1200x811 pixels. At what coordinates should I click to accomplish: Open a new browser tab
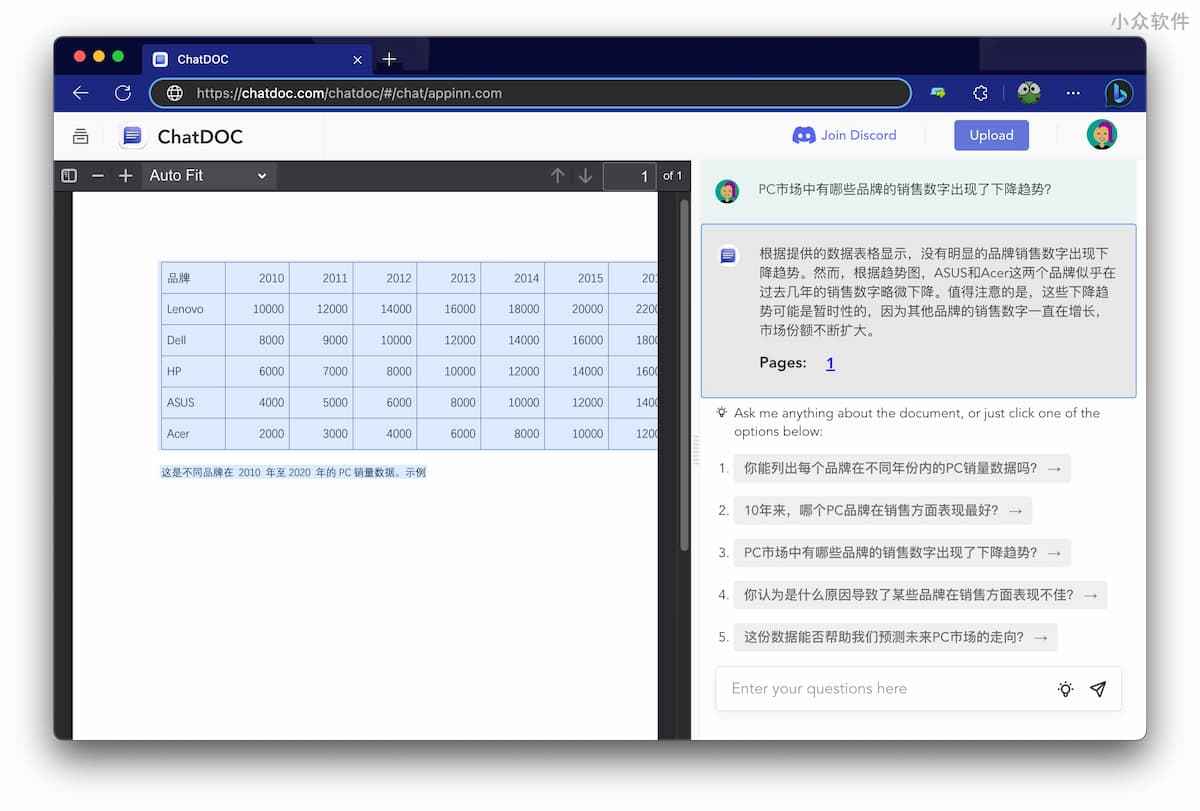coord(389,59)
